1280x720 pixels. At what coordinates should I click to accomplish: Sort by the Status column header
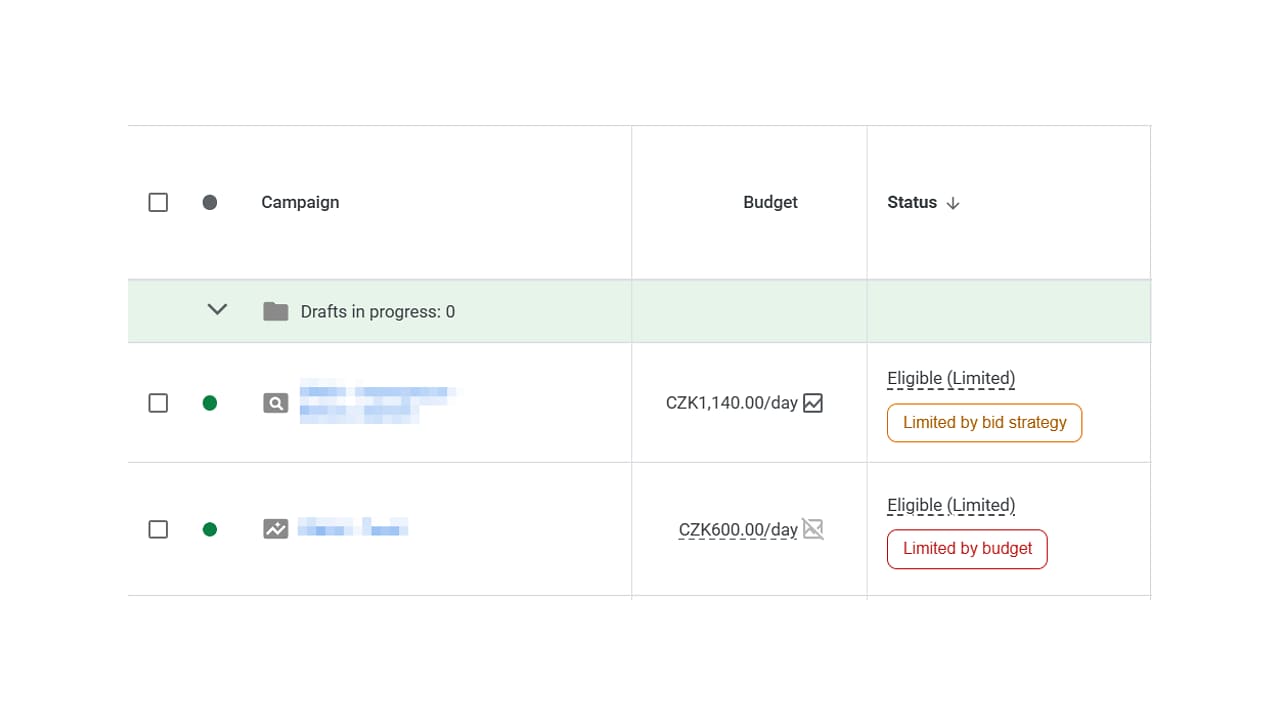coord(912,202)
